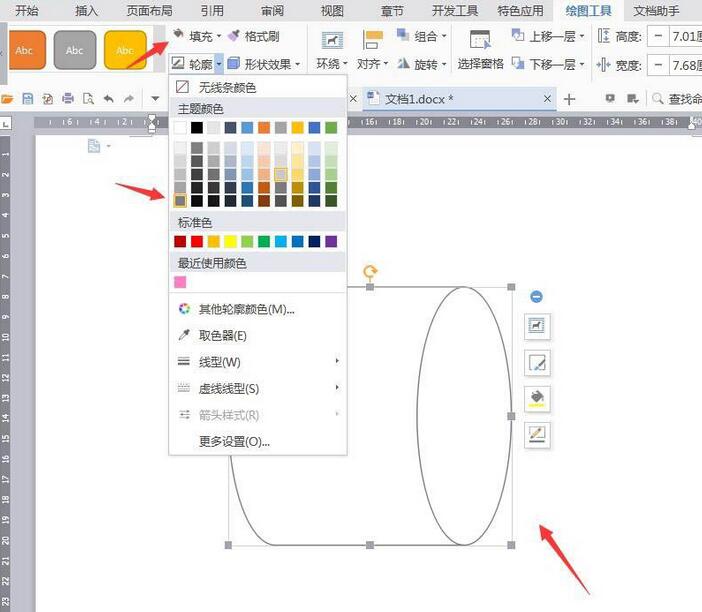Screen dimensions: 702x612
Task: Pick the yellow standard color swatch
Action: click(231, 242)
